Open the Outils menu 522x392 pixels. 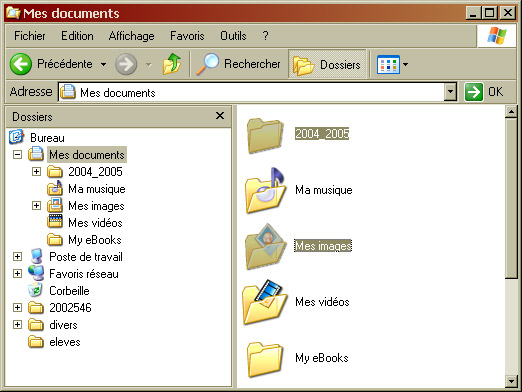tap(233, 36)
